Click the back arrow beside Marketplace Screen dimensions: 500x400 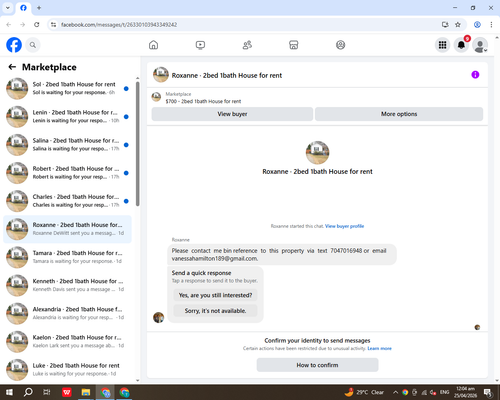coord(12,67)
